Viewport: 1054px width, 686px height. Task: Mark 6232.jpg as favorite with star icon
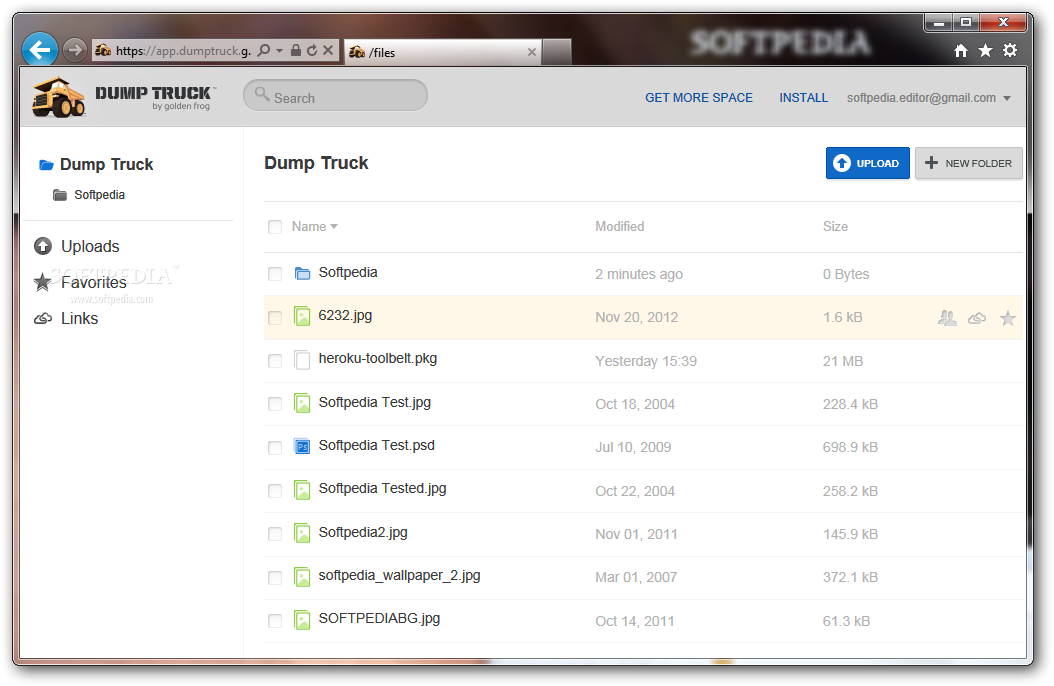tap(1007, 318)
